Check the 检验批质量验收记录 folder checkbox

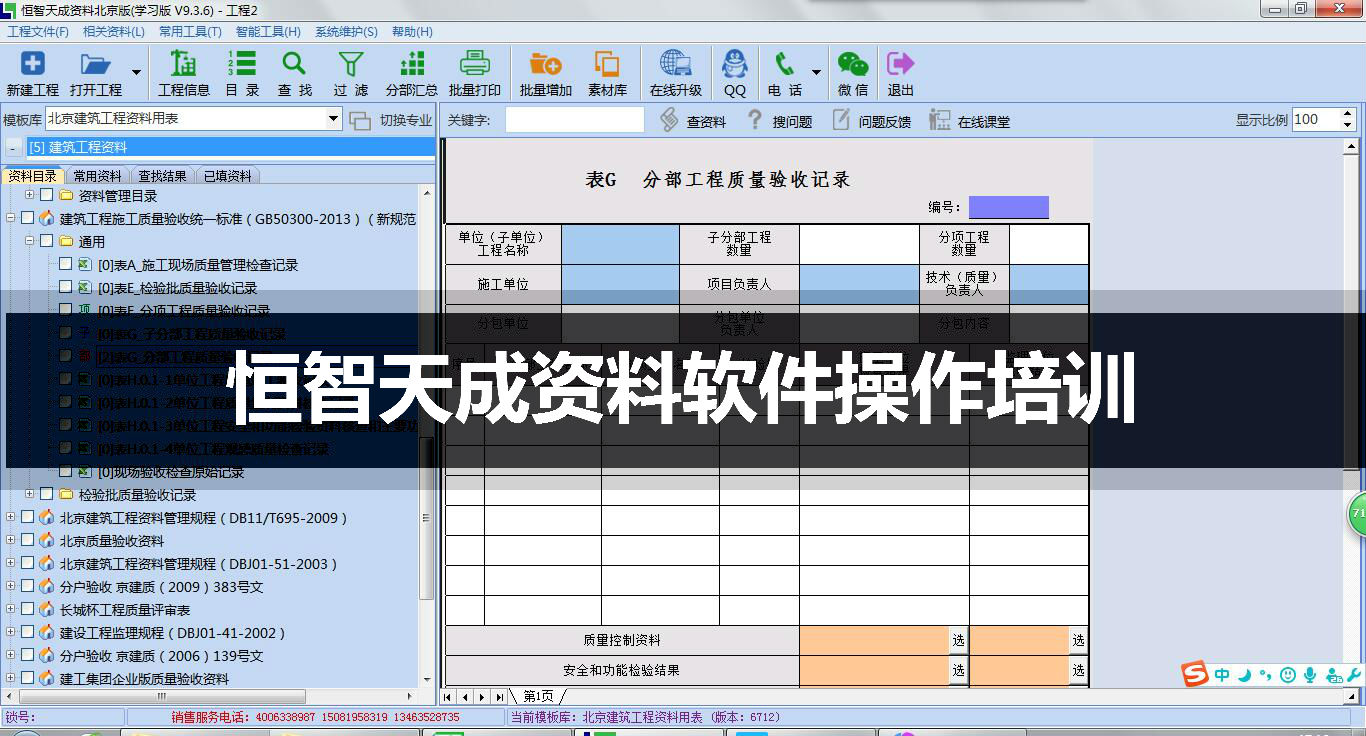click(x=46, y=494)
